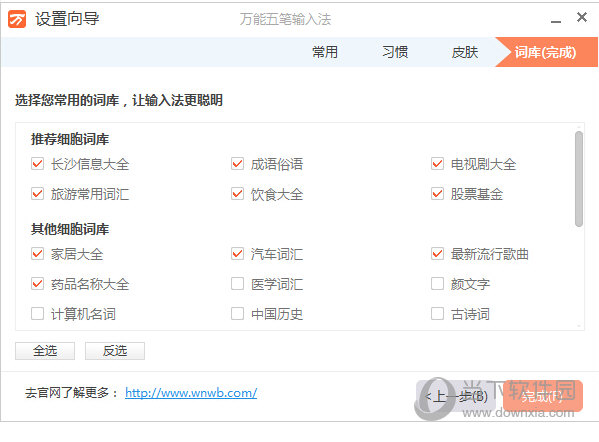Go back with 上一步(B) button
Viewport: 599px width, 442px height.
tap(456, 396)
